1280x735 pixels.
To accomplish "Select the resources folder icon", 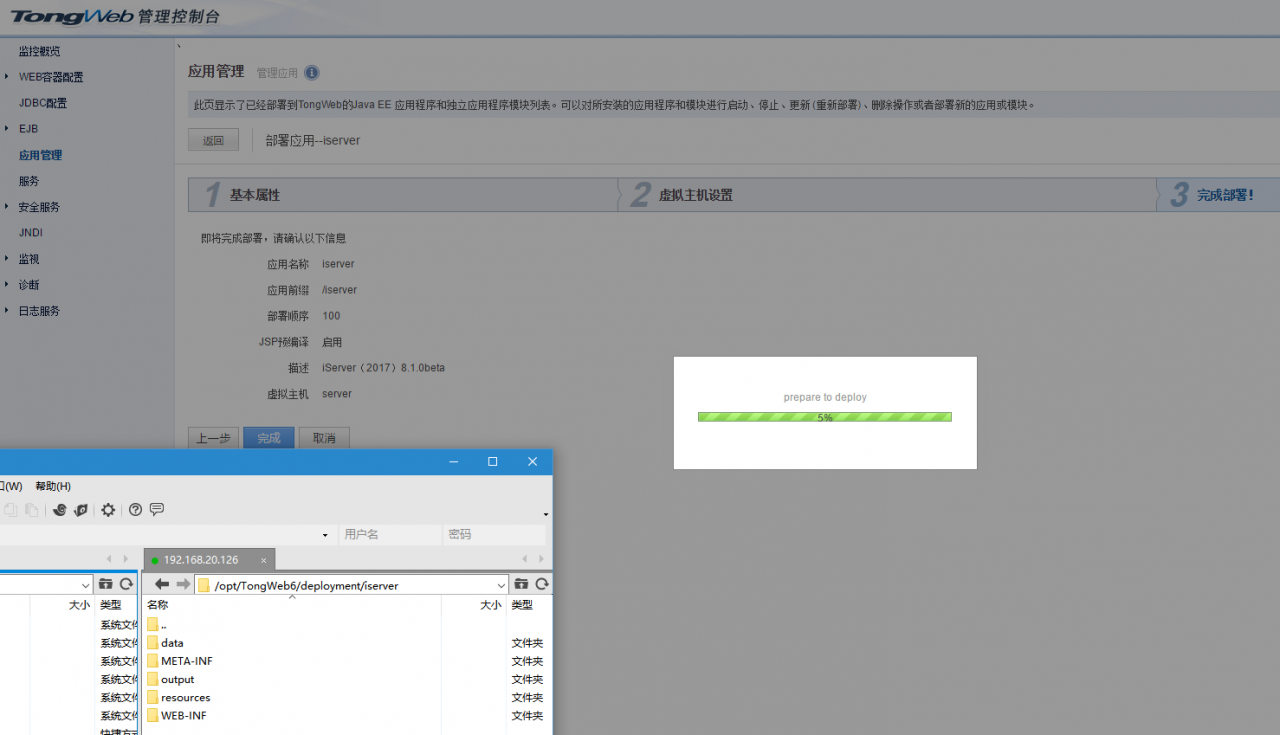I will coord(153,697).
